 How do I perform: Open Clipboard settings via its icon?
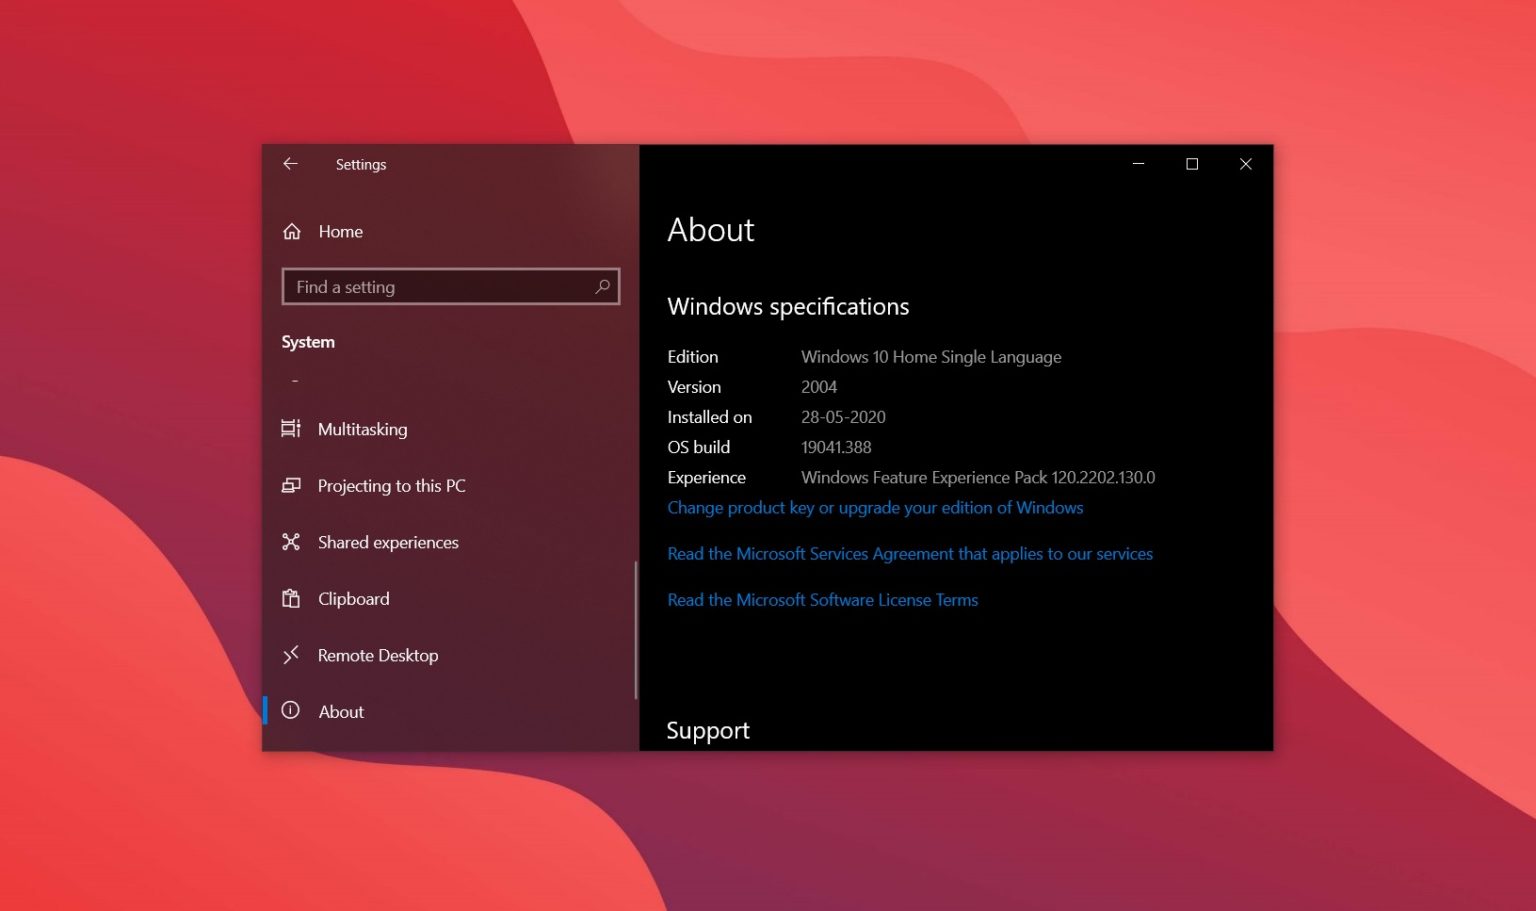click(291, 598)
